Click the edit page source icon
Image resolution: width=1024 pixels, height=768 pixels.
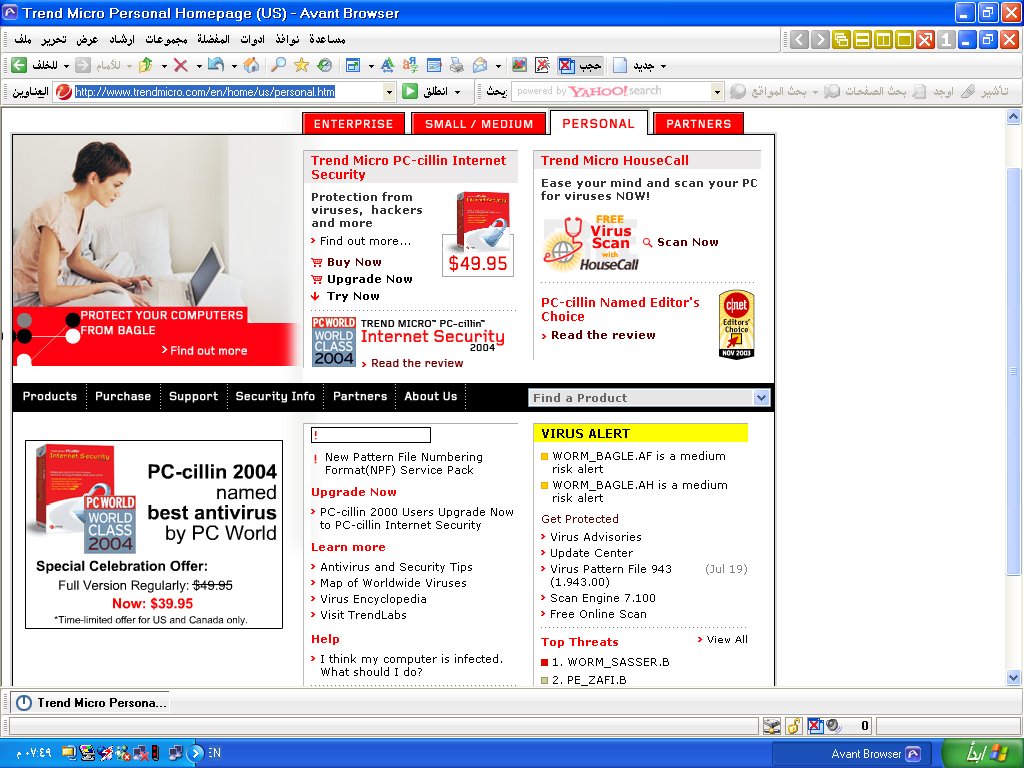(x=434, y=65)
